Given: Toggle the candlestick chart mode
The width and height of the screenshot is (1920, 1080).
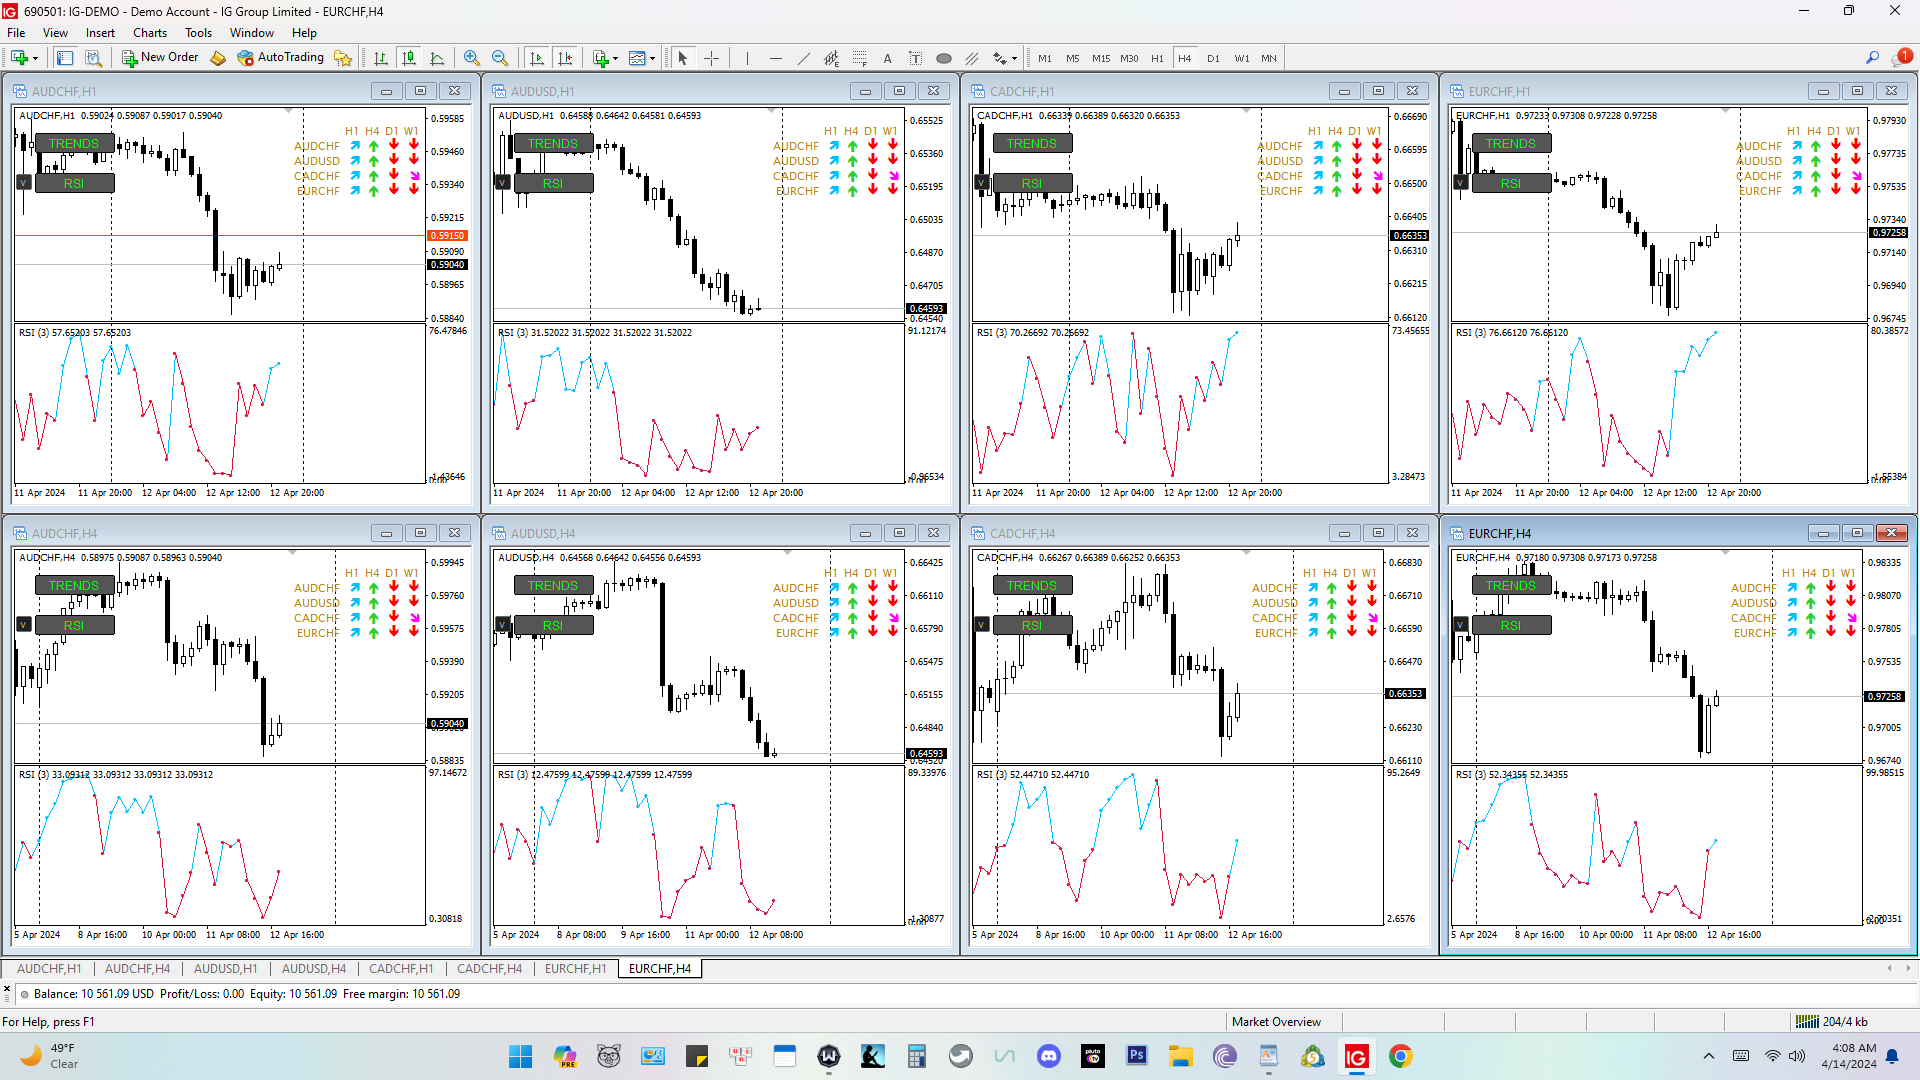Looking at the screenshot, I should (x=408, y=58).
